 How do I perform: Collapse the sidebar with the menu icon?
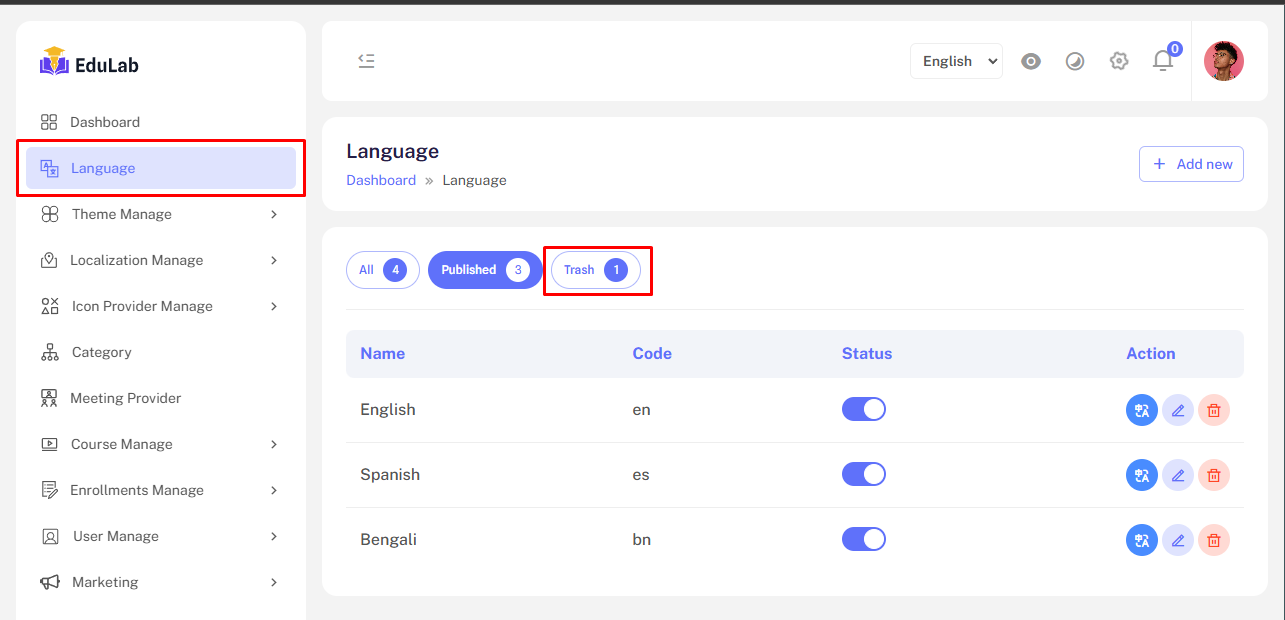coord(366,61)
